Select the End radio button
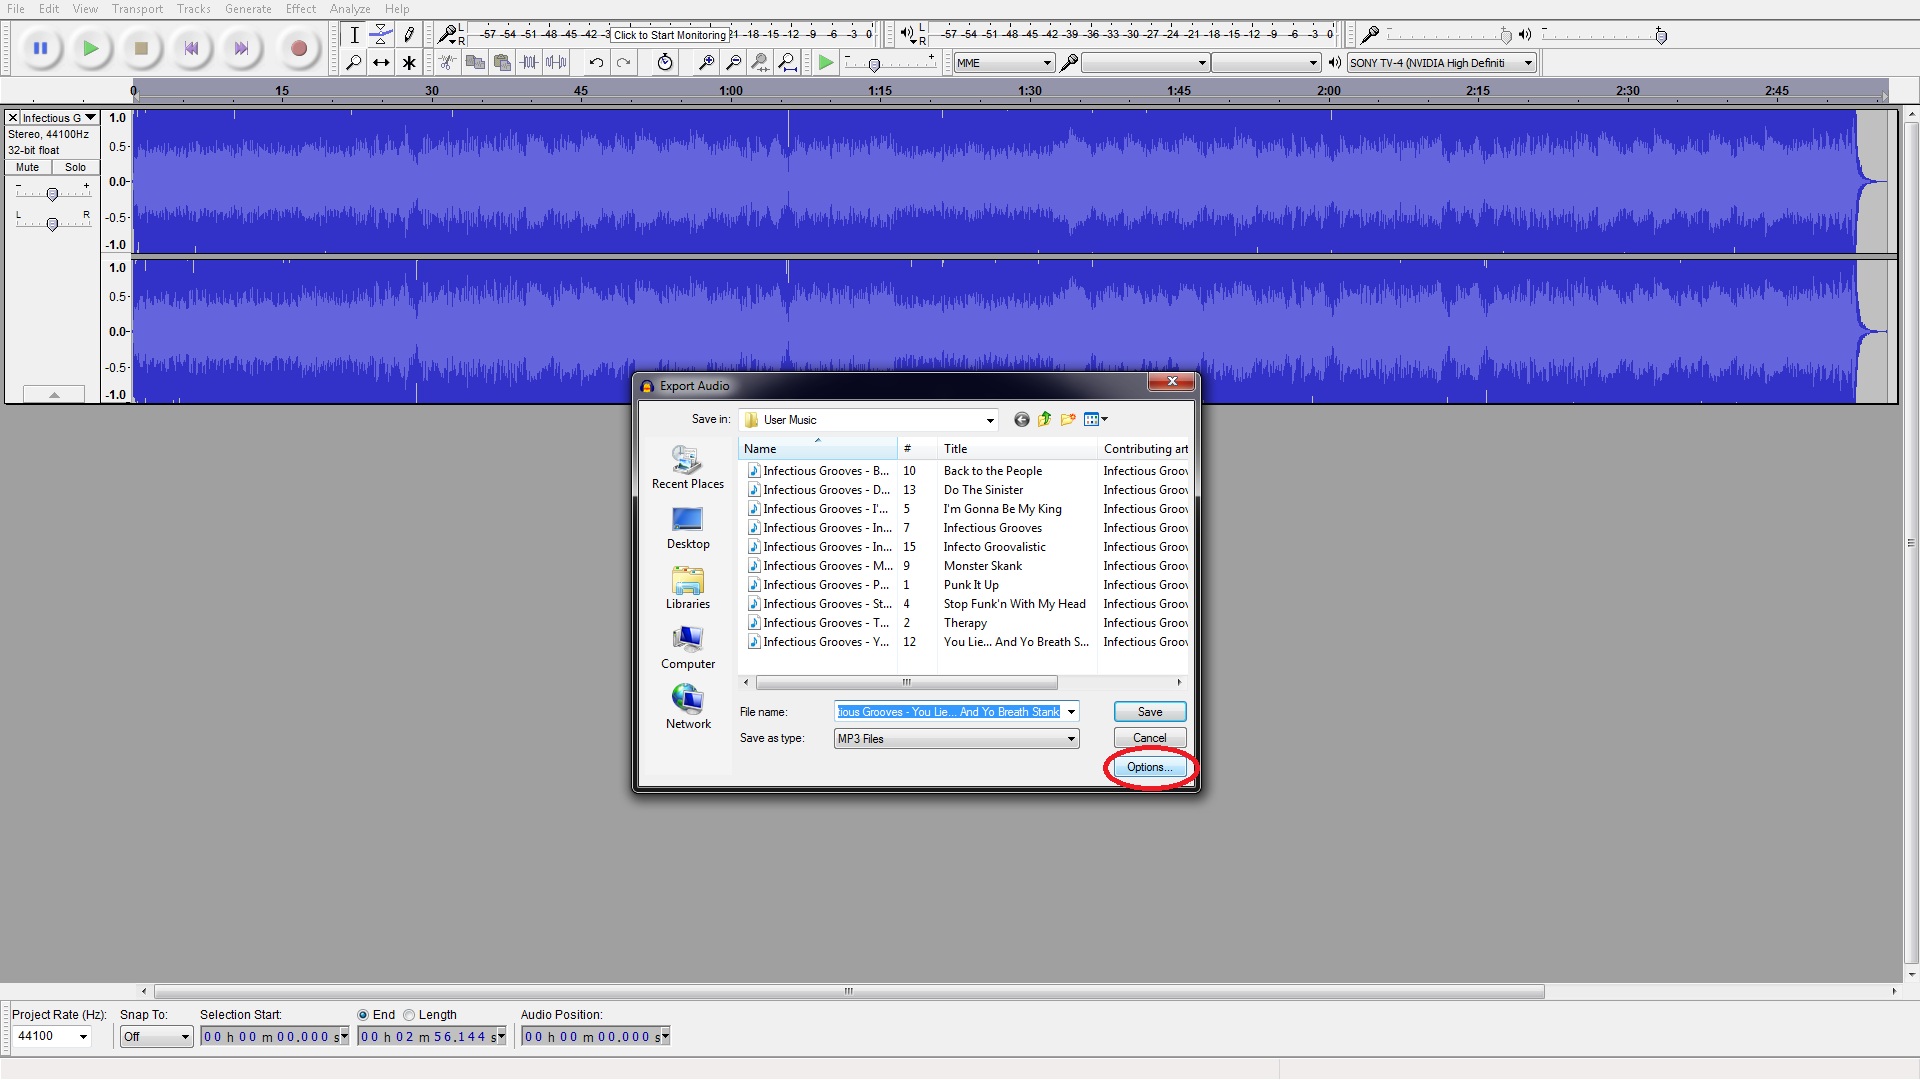Viewport: 1920px width, 1080px height. tap(363, 1015)
